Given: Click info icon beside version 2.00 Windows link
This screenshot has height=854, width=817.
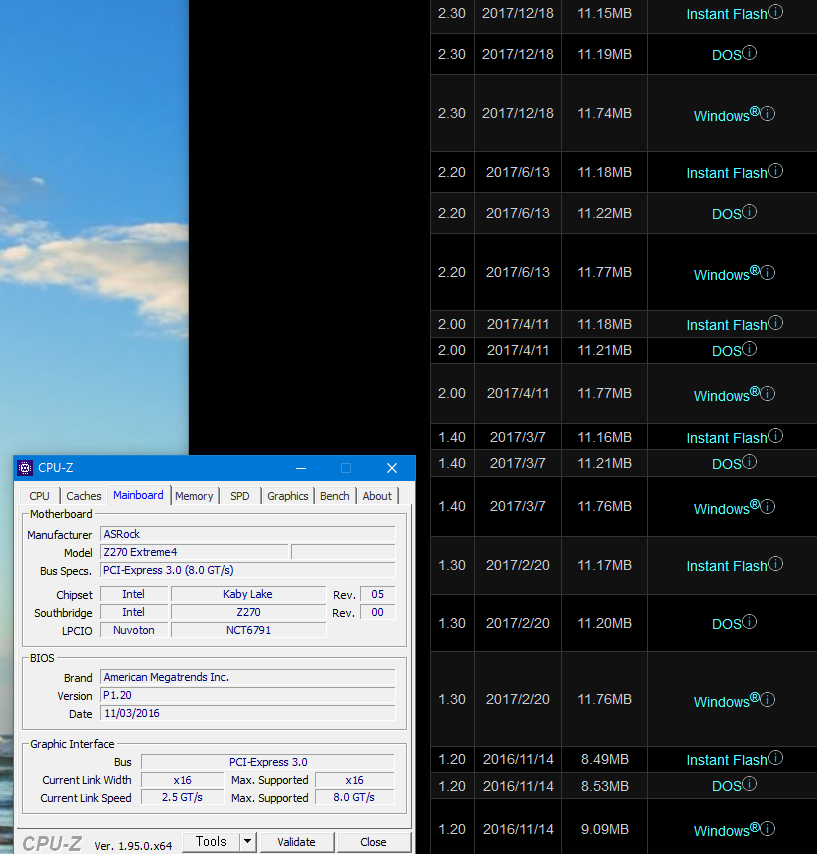Looking at the screenshot, I should (x=768, y=393).
